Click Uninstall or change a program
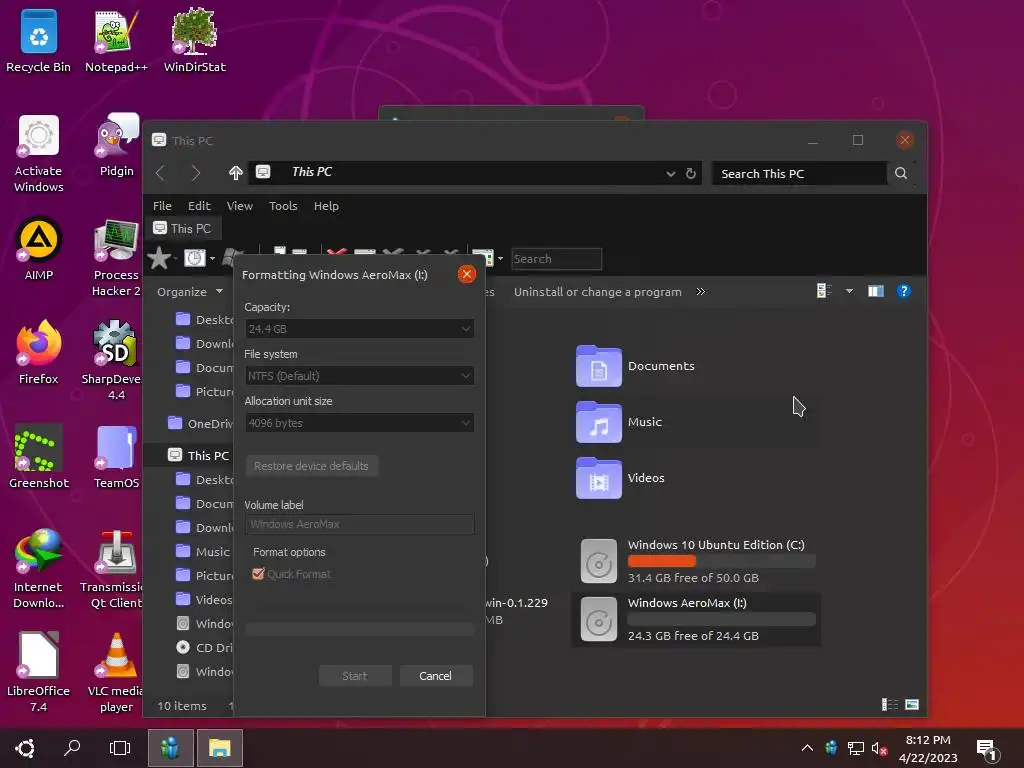Image resolution: width=1024 pixels, height=768 pixels. 598,292
